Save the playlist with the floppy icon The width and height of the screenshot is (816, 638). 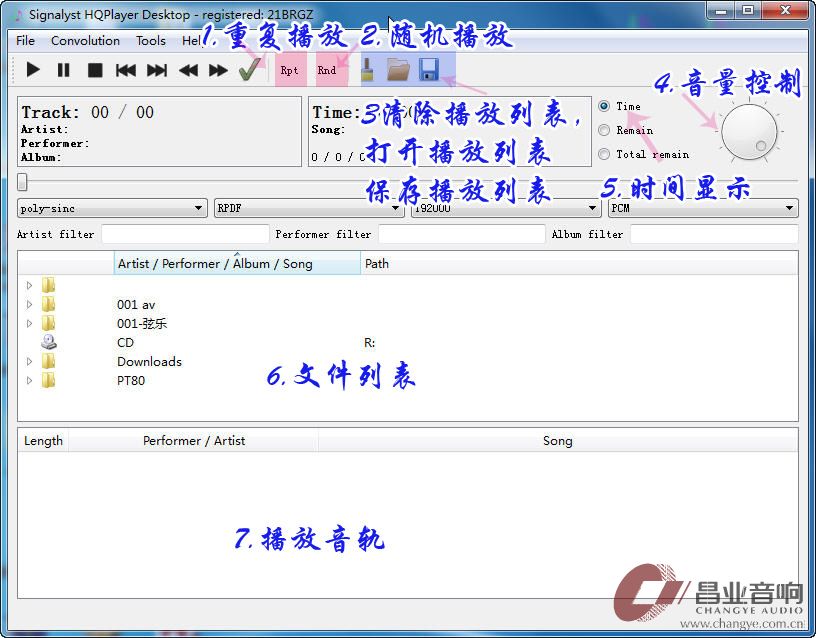coord(429,70)
